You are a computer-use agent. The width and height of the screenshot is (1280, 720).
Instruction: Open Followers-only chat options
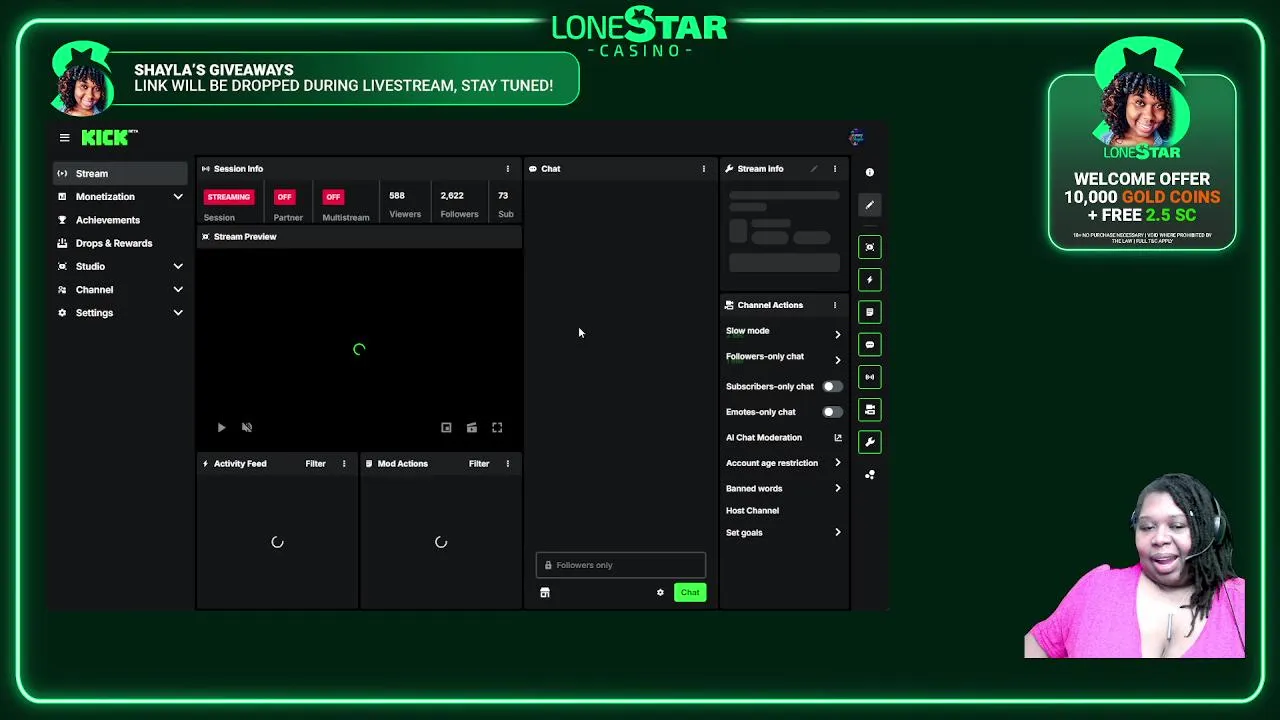pyautogui.click(x=784, y=359)
